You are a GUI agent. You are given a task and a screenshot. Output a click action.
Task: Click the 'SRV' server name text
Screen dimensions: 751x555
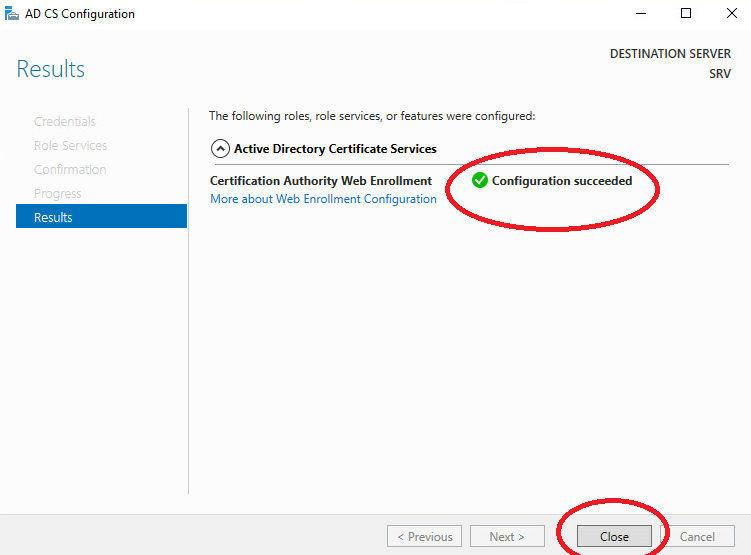(x=720, y=74)
